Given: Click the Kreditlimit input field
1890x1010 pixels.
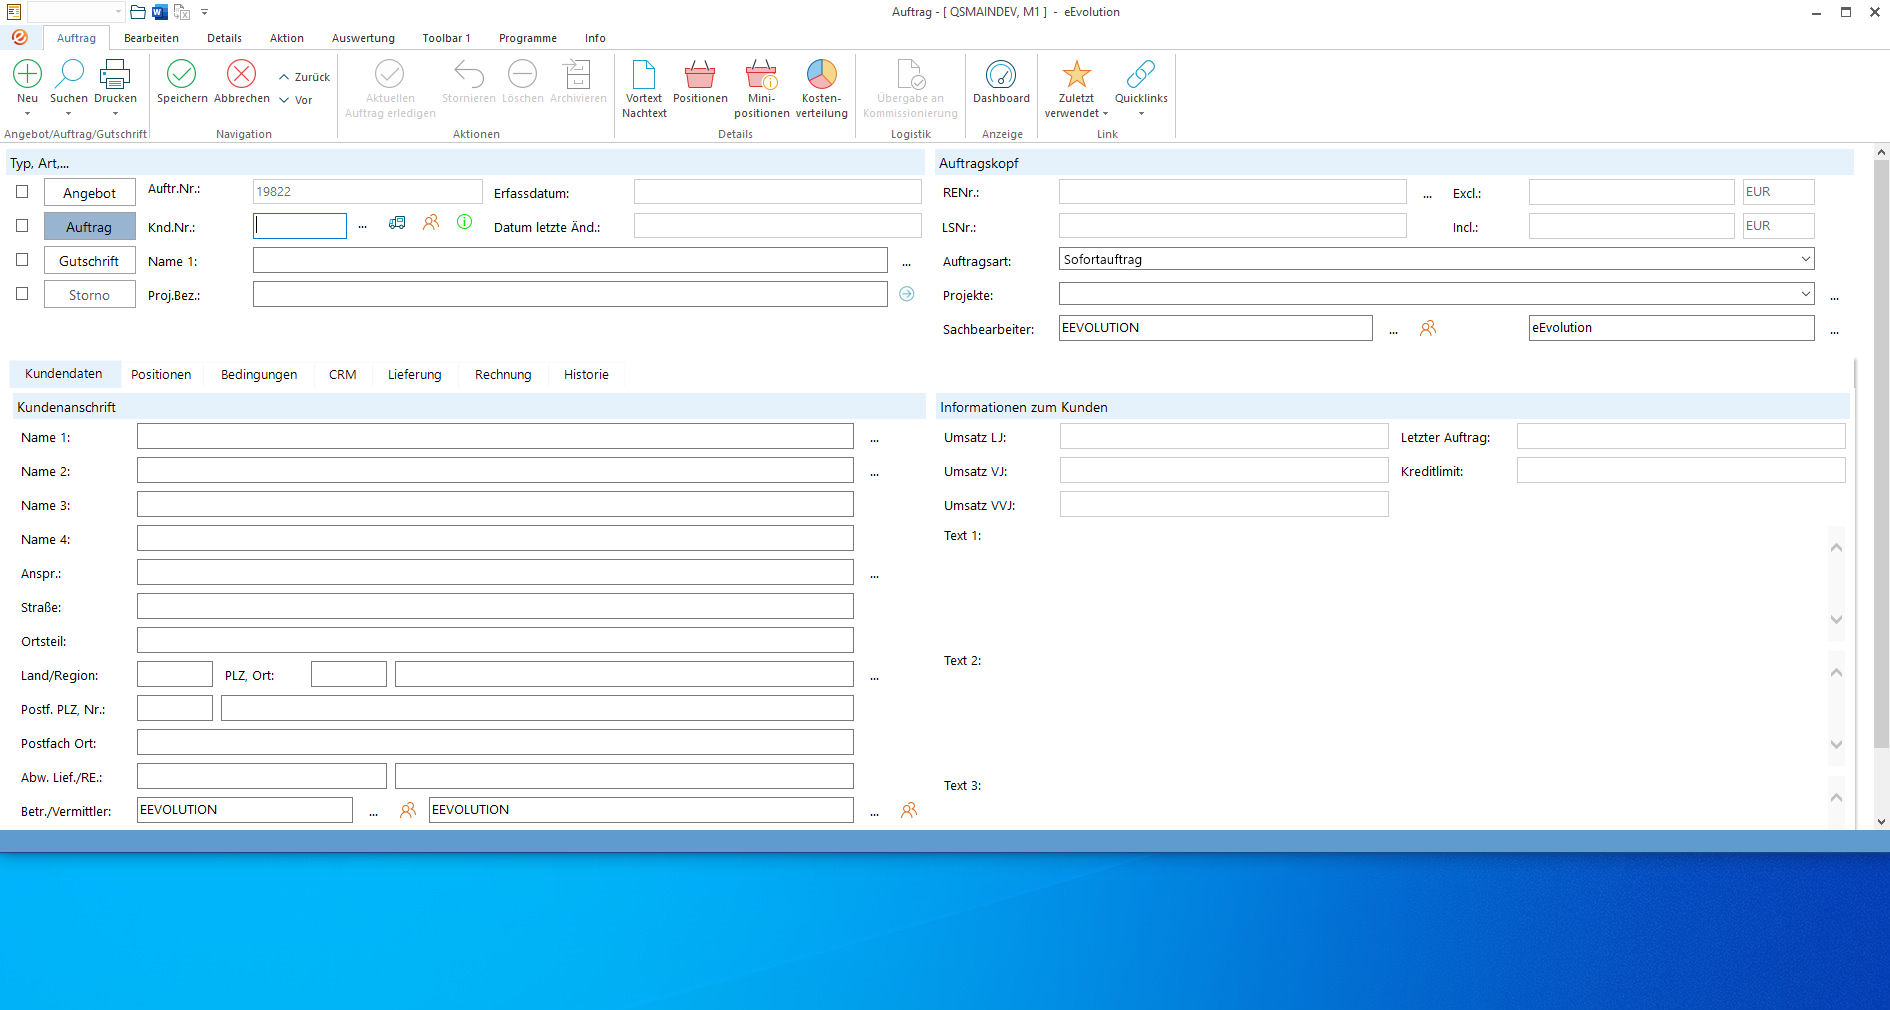Looking at the screenshot, I should [1681, 470].
